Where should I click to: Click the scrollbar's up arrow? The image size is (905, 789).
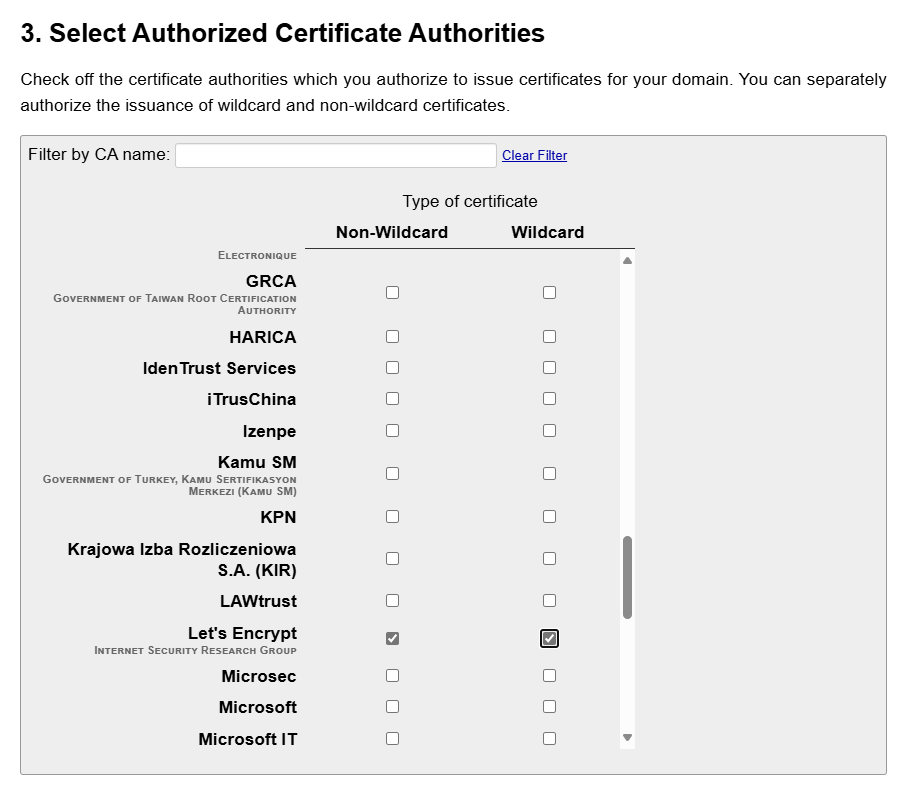click(627, 259)
